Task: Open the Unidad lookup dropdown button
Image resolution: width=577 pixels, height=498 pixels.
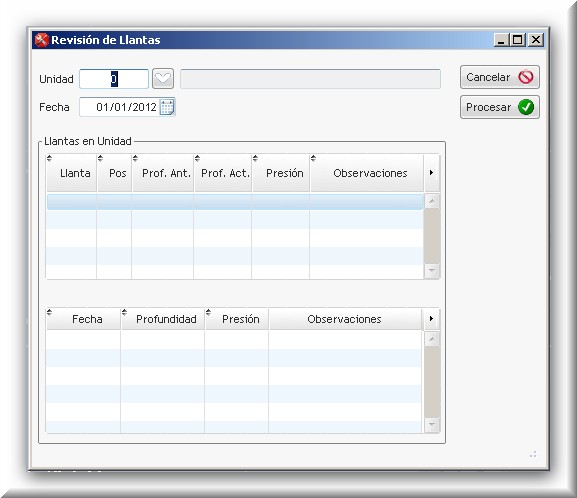Action: point(163,78)
